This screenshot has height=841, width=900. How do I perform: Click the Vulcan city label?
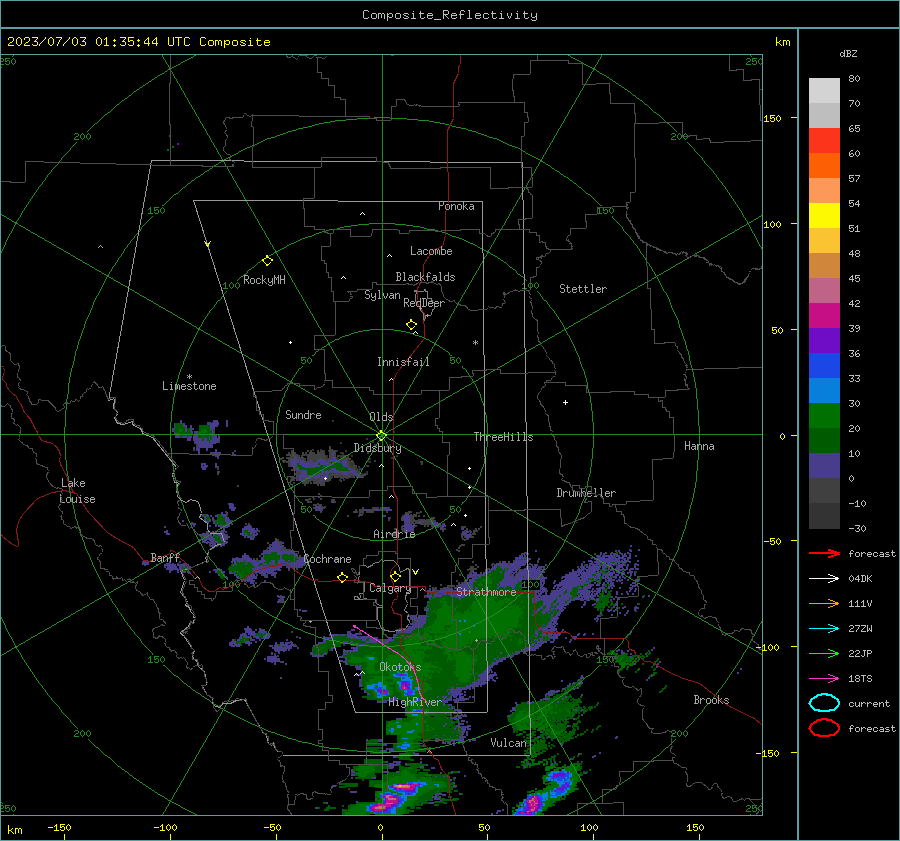[509, 743]
